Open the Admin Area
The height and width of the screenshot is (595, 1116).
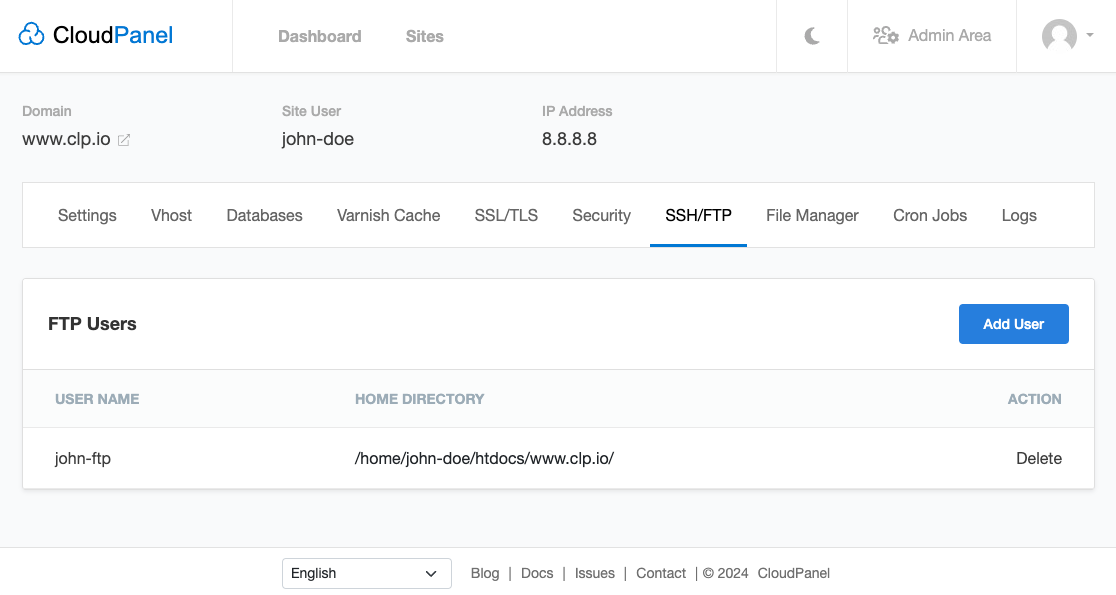pos(932,36)
